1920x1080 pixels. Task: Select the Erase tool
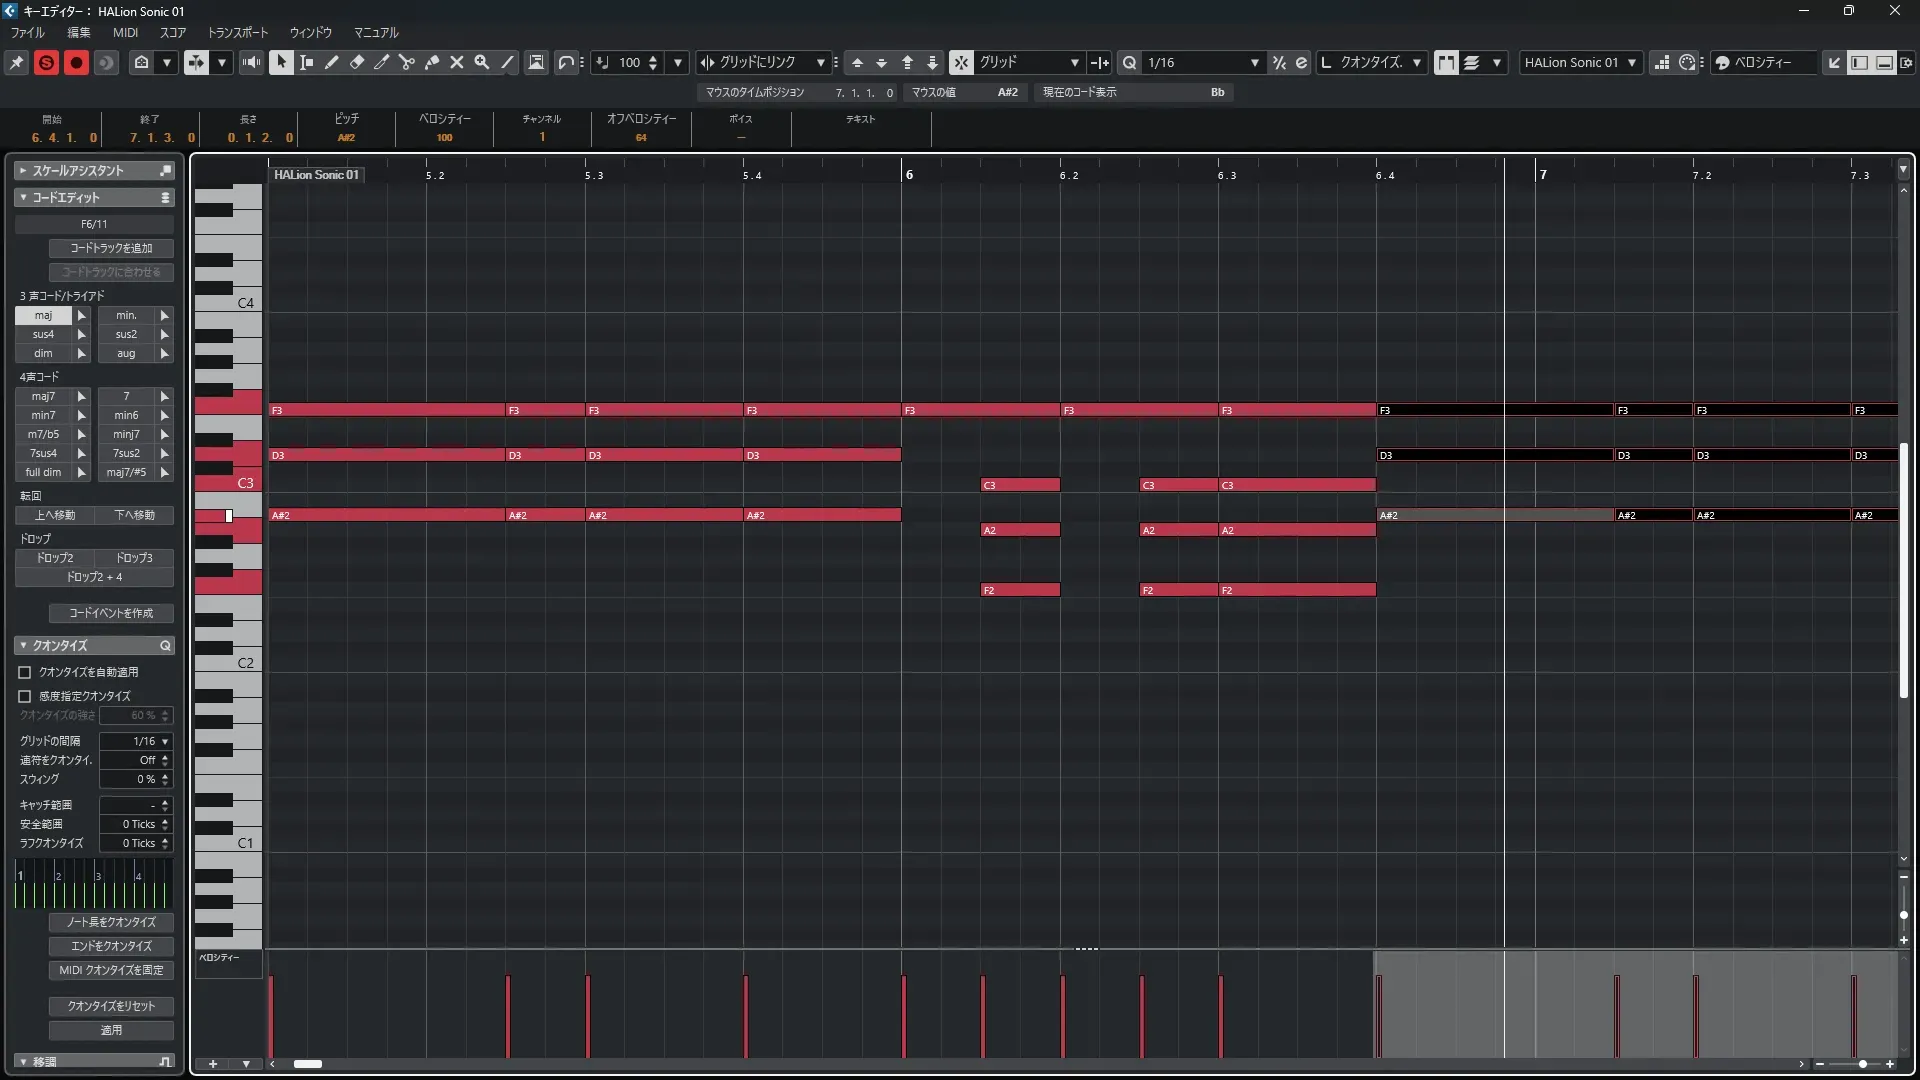(357, 62)
